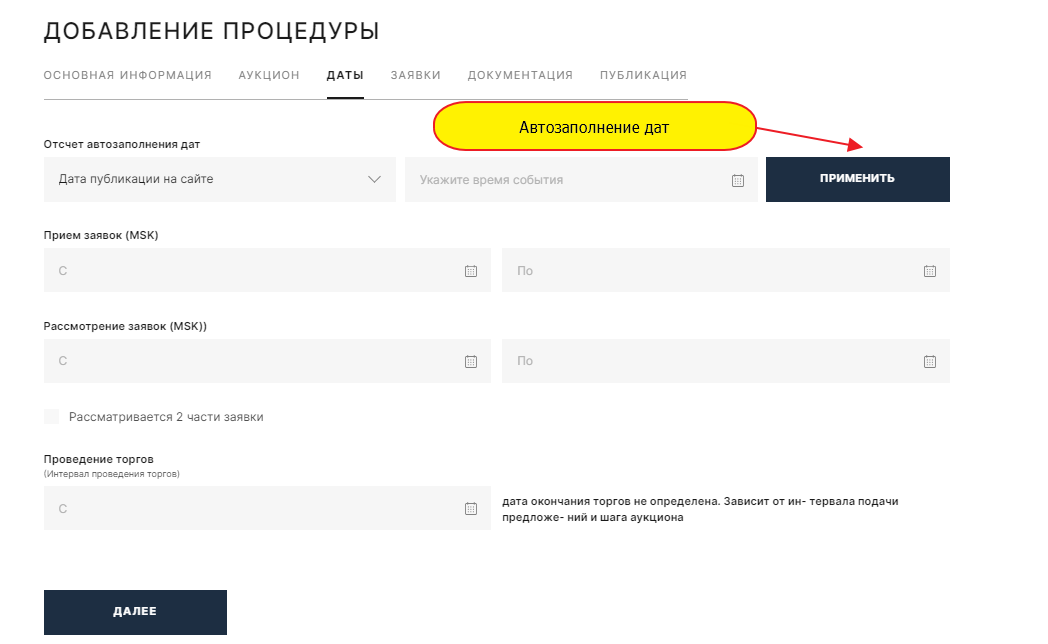
Task: Click calendar icon in Прием заявок start field
Action: [471, 271]
